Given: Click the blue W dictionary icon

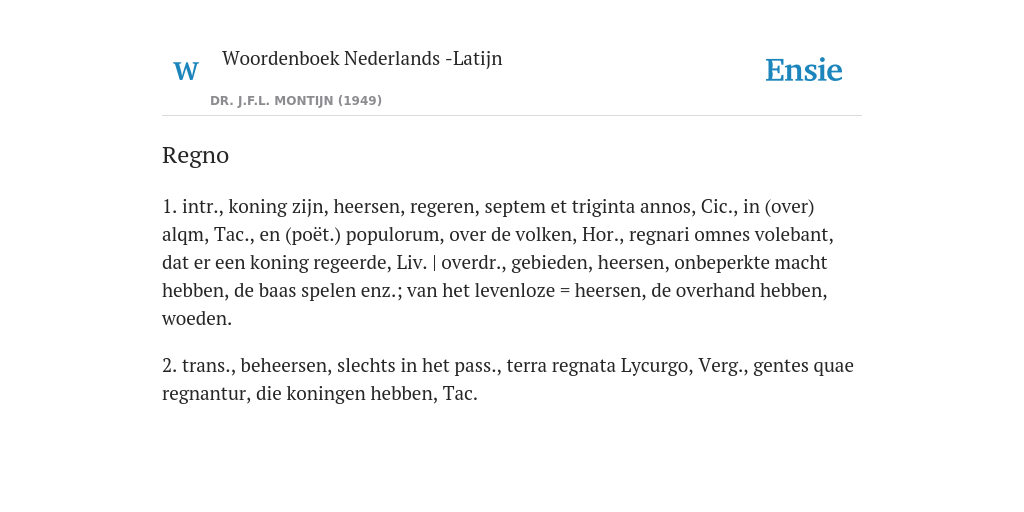Looking at the screenshot, I should click(x=186, y=71).
